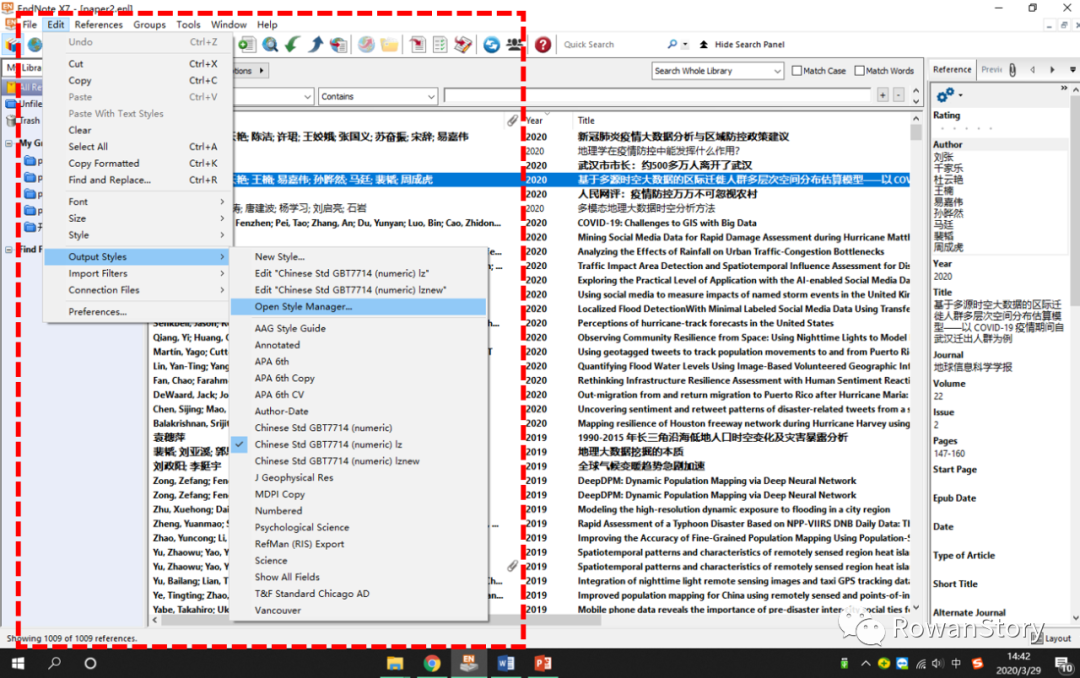
Task: Click the Share Library people icon
Action: click(515, 45)
